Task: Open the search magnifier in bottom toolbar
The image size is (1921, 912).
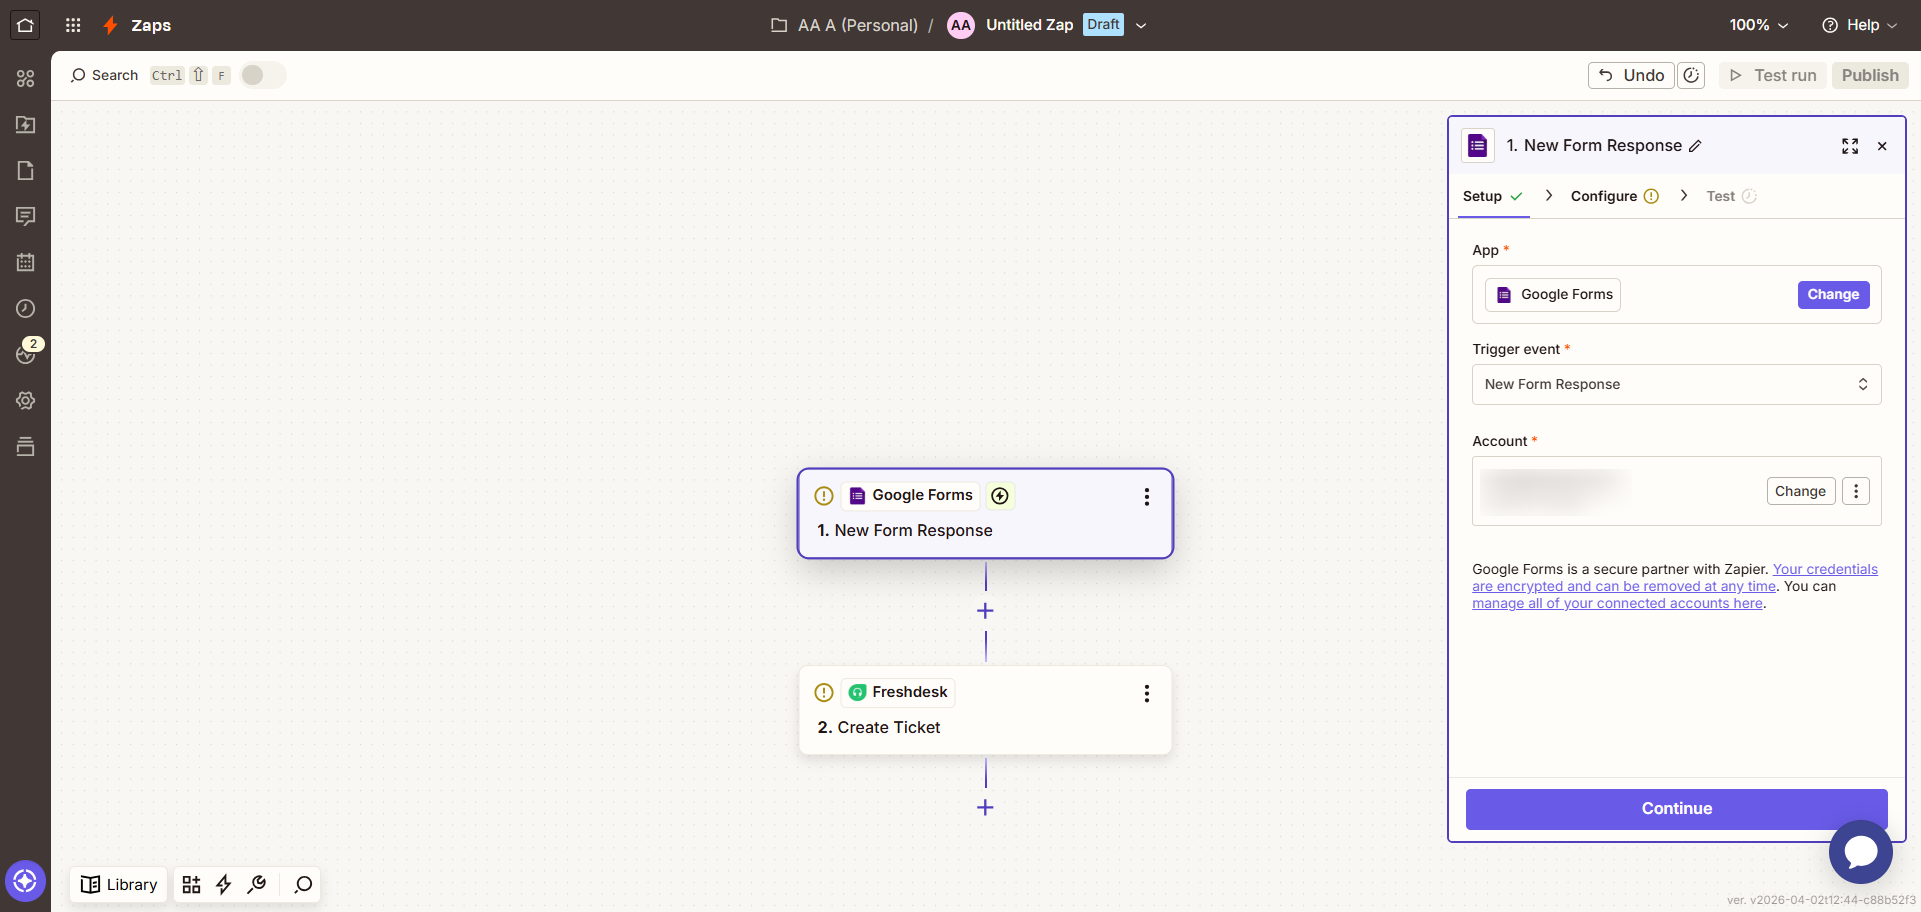Action: pos(301,885)
